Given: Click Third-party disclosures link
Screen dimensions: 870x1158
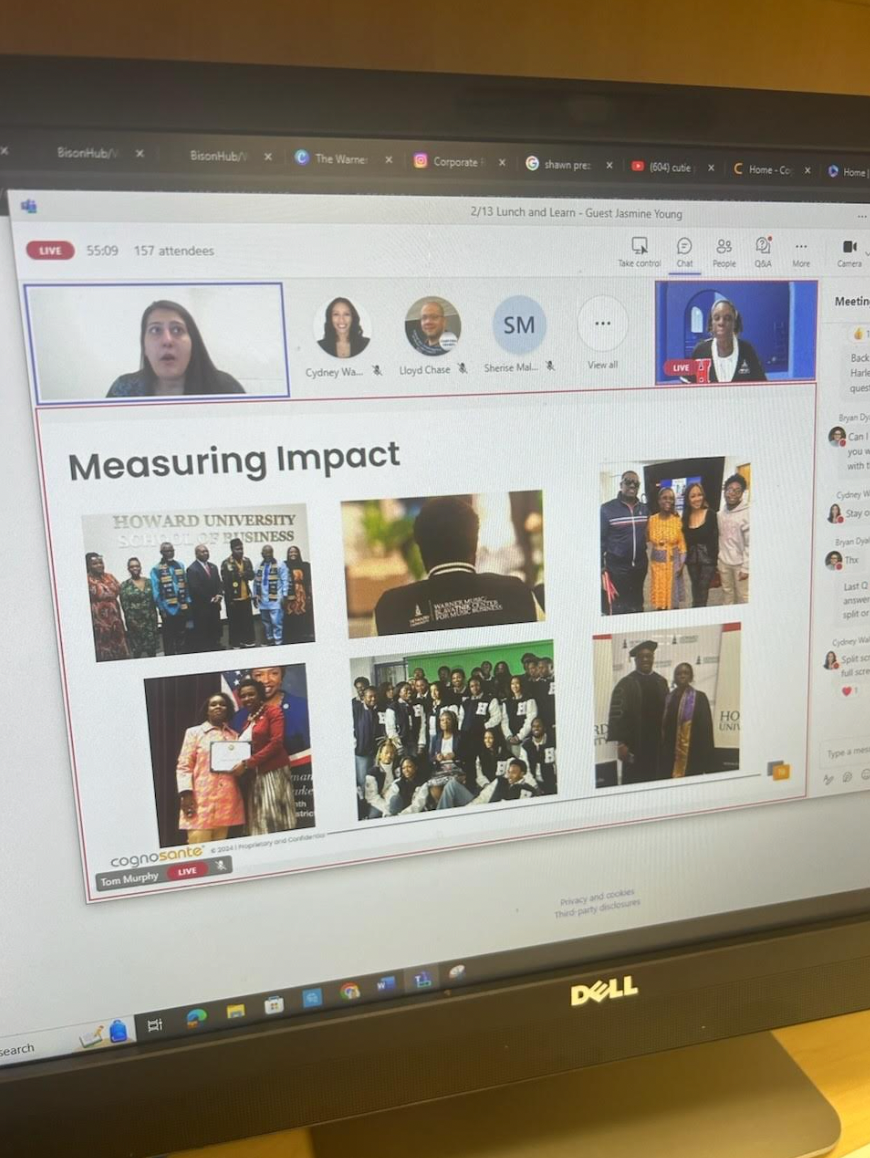Looking at the screenshot, I should coord(597,909).
